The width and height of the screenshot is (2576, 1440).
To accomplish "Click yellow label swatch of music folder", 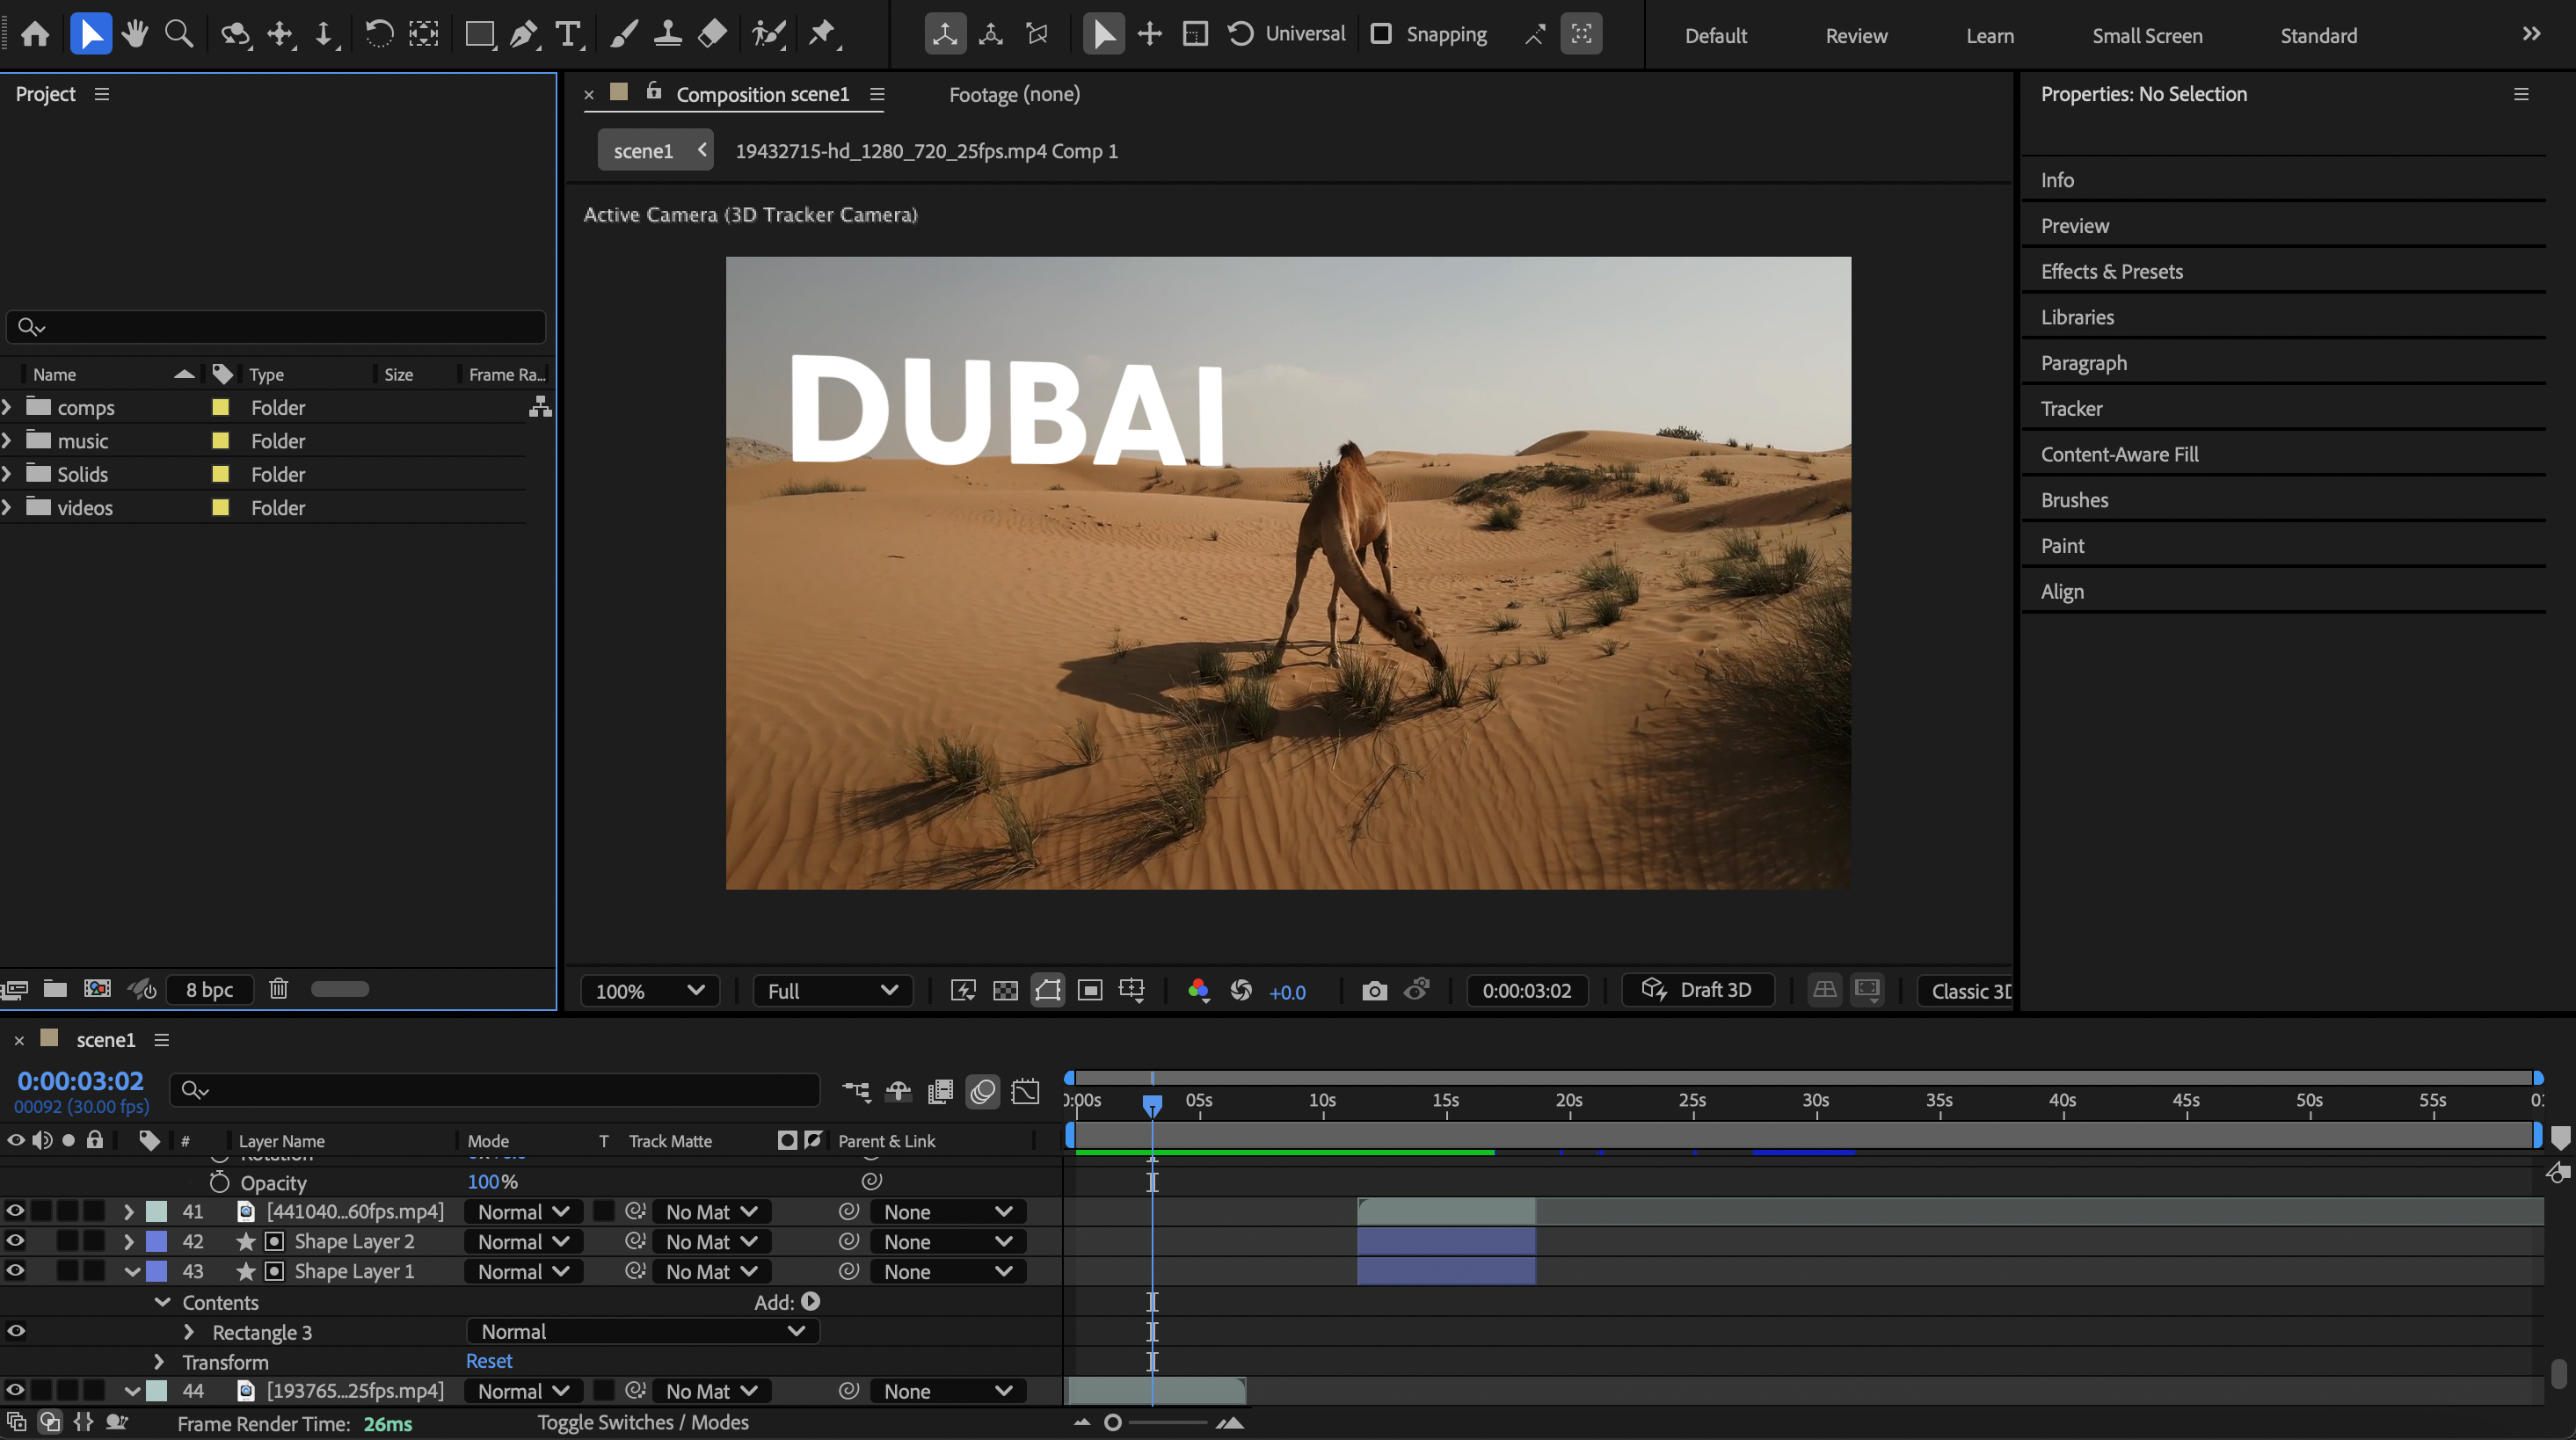I will click(221, 441).
